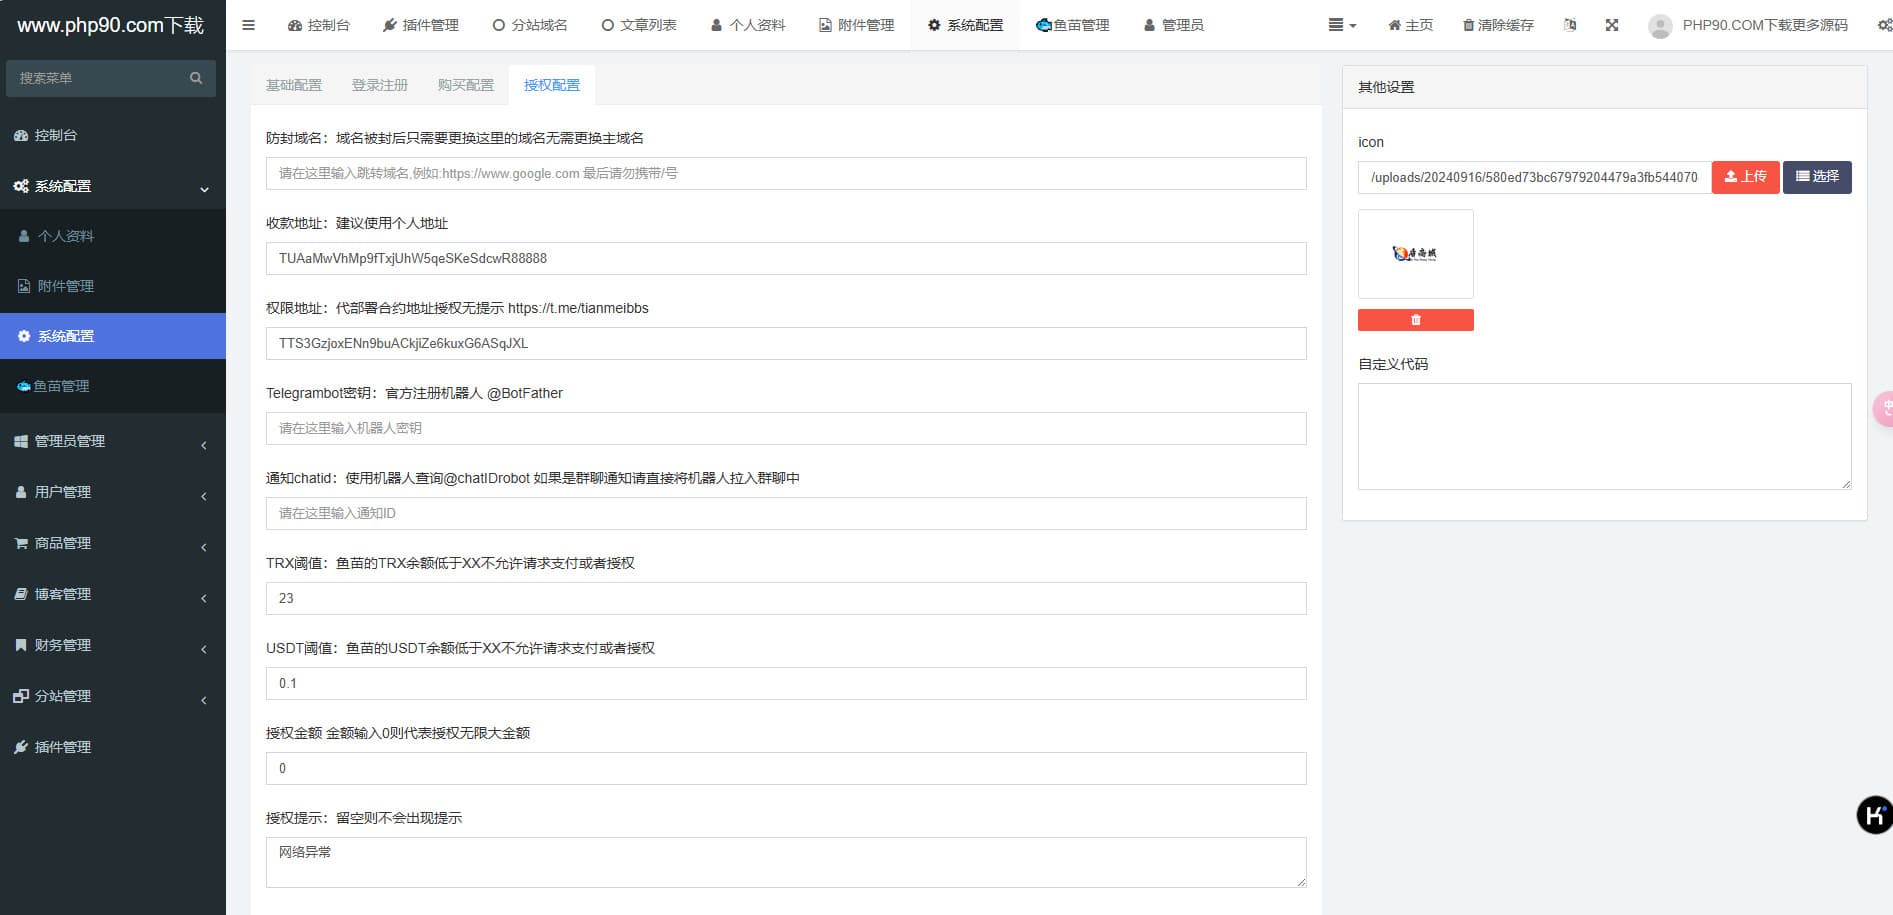Toggle the sidebar with the hamburger icon
The width and height of the screenshot is (1893, 915).
[x=248, y=25]
